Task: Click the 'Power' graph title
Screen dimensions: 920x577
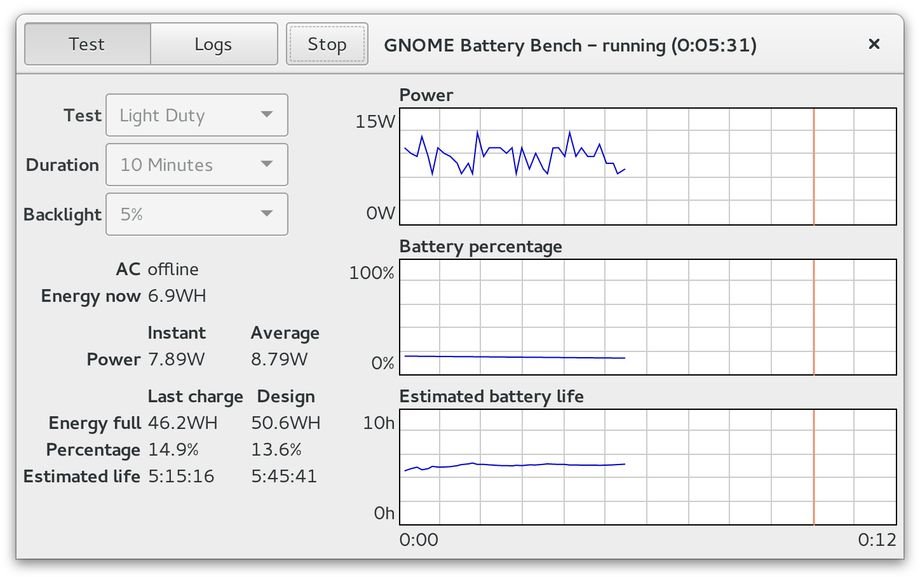Action: tap(426, 95)
